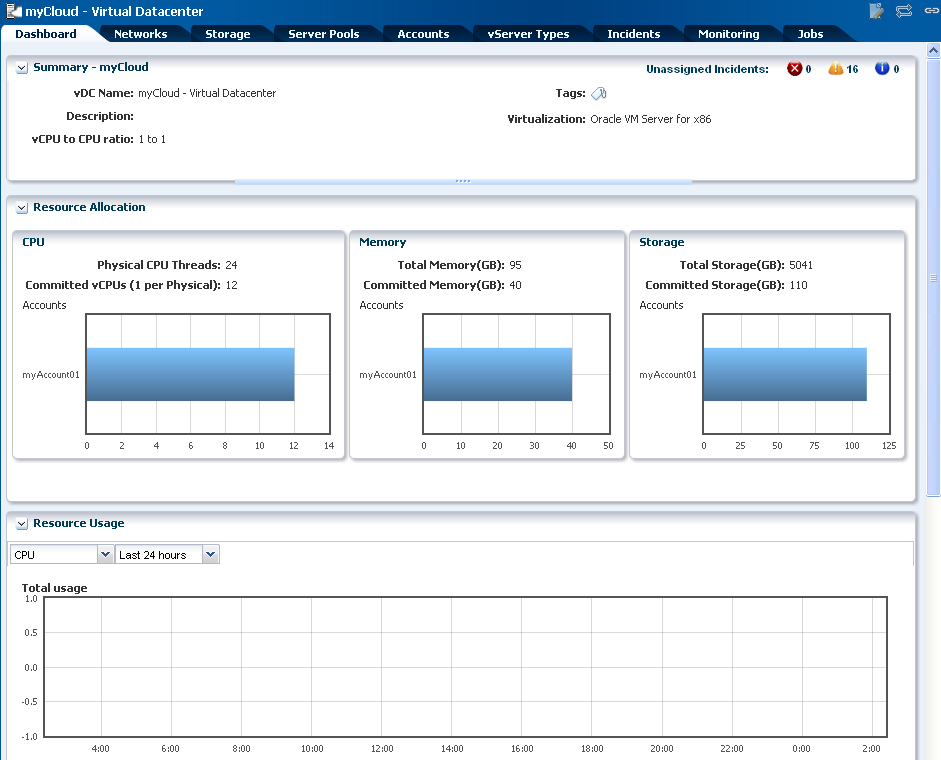The image size is (941, 760).
Task: Click Committed Memory(GB) value 40
Action: (516, 285)
